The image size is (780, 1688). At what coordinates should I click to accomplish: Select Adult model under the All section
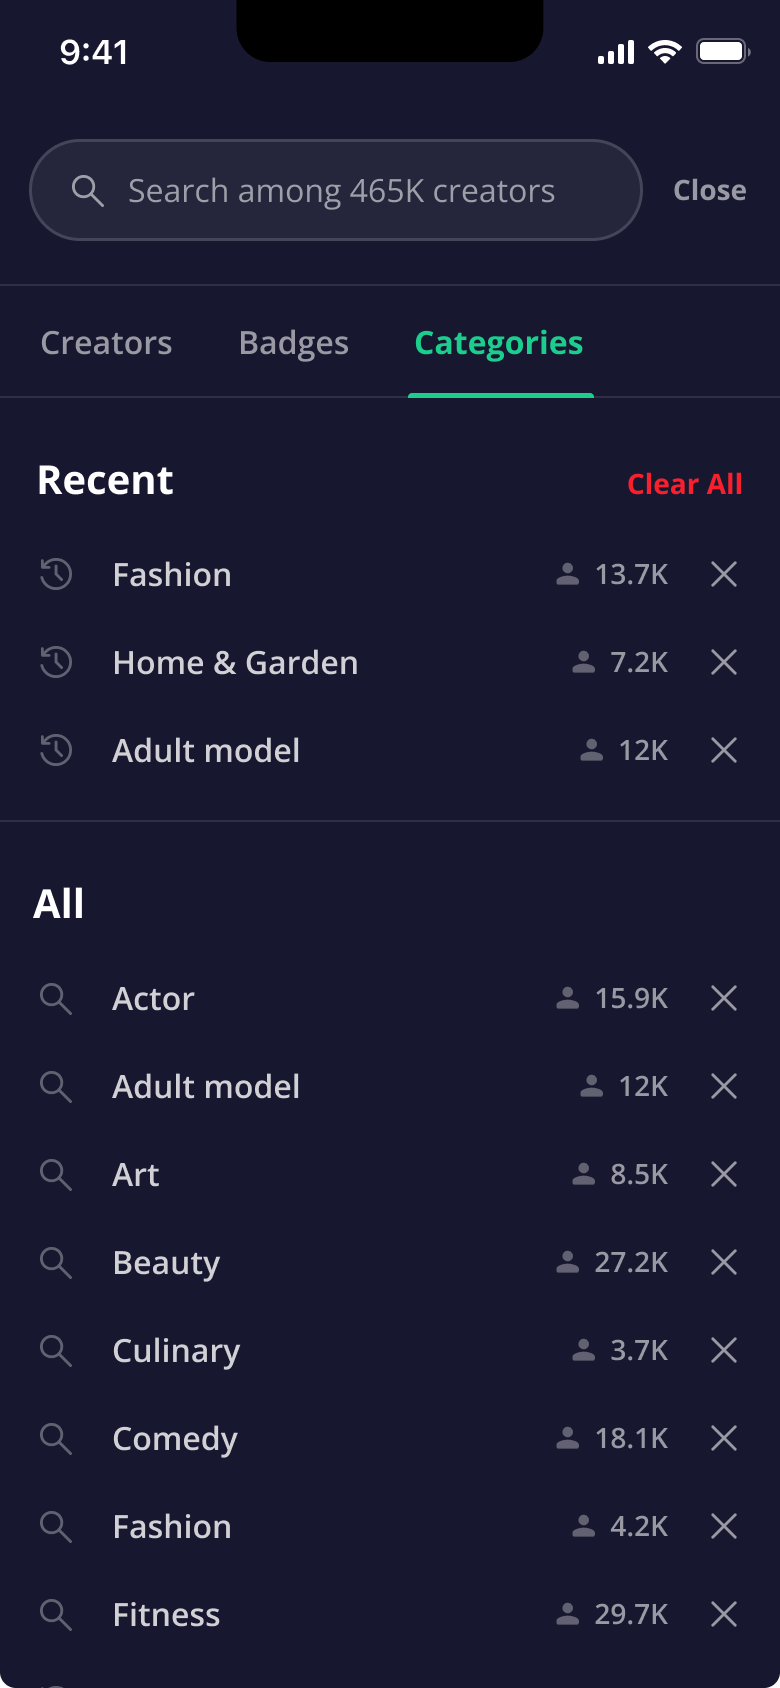[x=206, y=1086]
